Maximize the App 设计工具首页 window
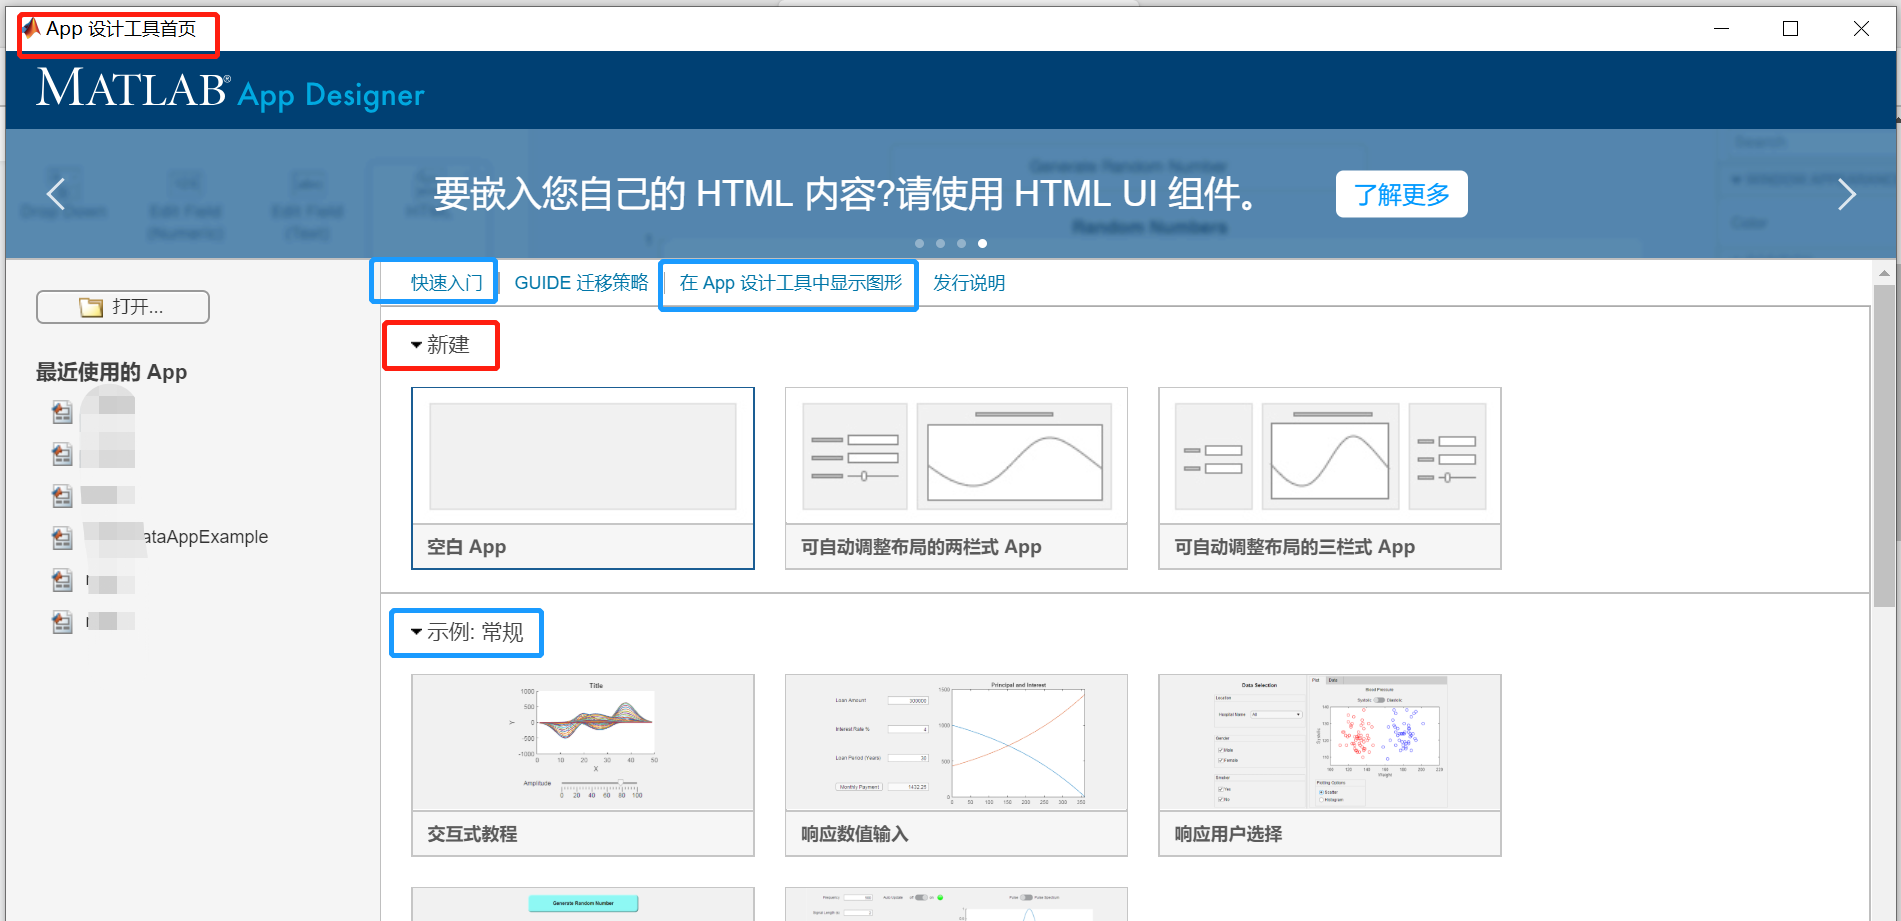Viewport: 1901px width, 921px height. pos(1790,29)
